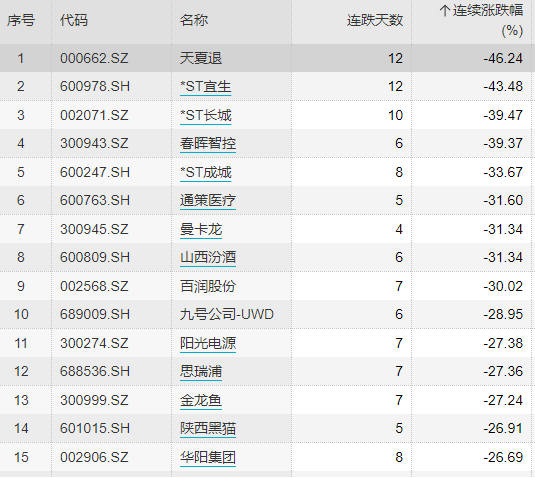Select stock code 688536.SH
Image resolution: width=535 pixels, height=478 pixels.
[x=95, y=372]
